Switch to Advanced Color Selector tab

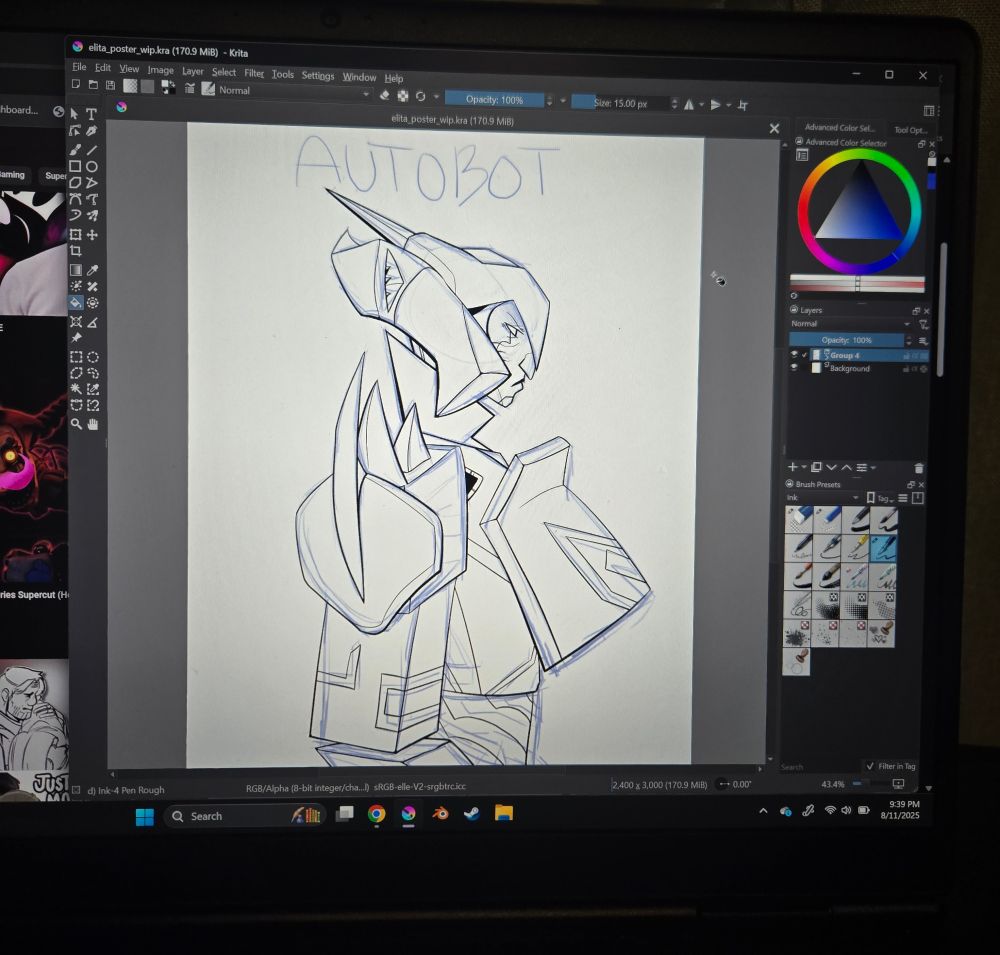839,128
